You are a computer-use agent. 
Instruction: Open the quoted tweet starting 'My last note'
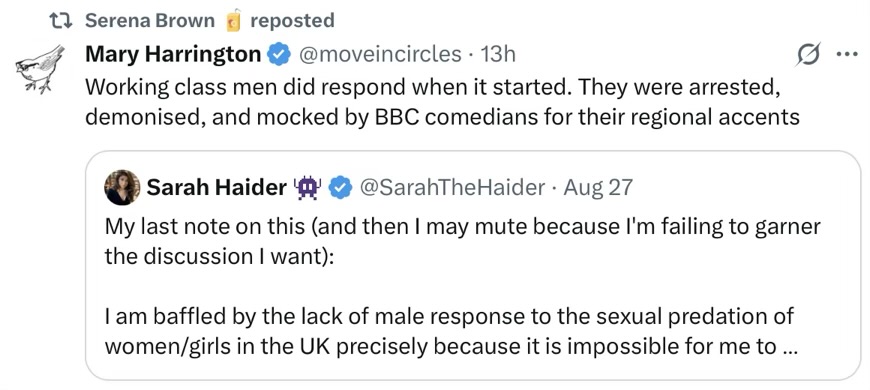pos(473,265)
